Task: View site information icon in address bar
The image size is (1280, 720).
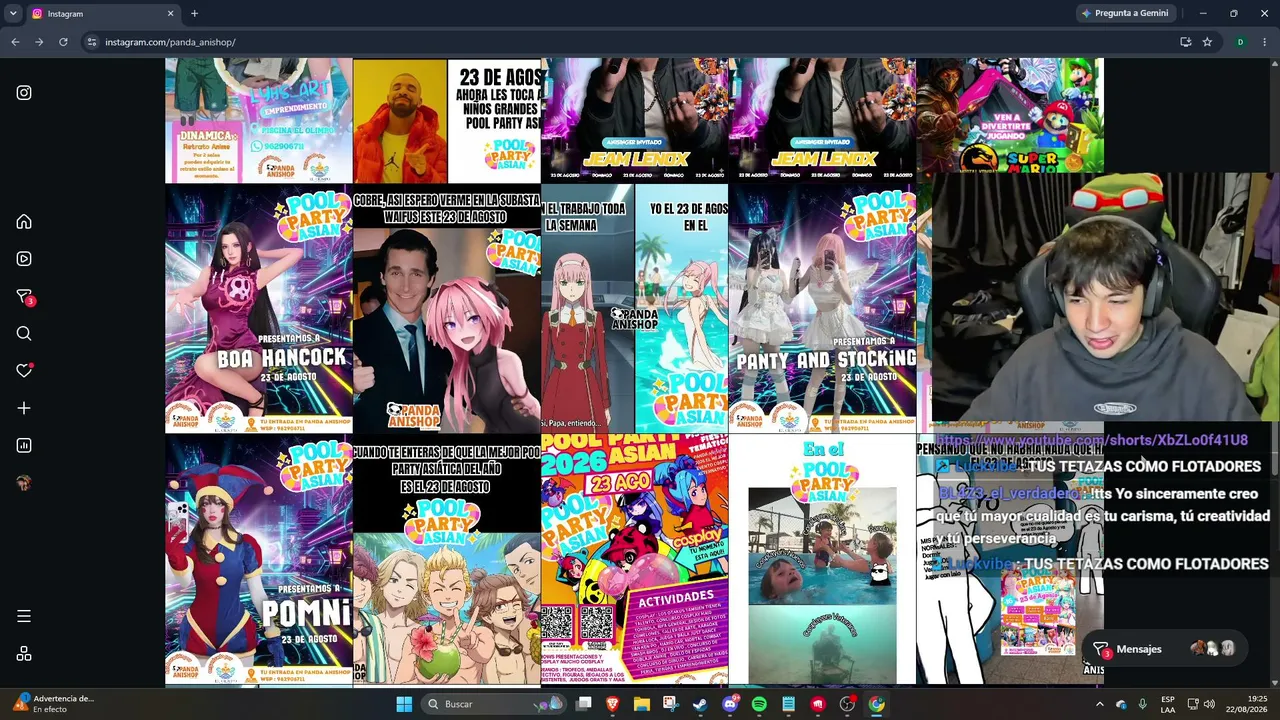Action: (x=92, y=42)
